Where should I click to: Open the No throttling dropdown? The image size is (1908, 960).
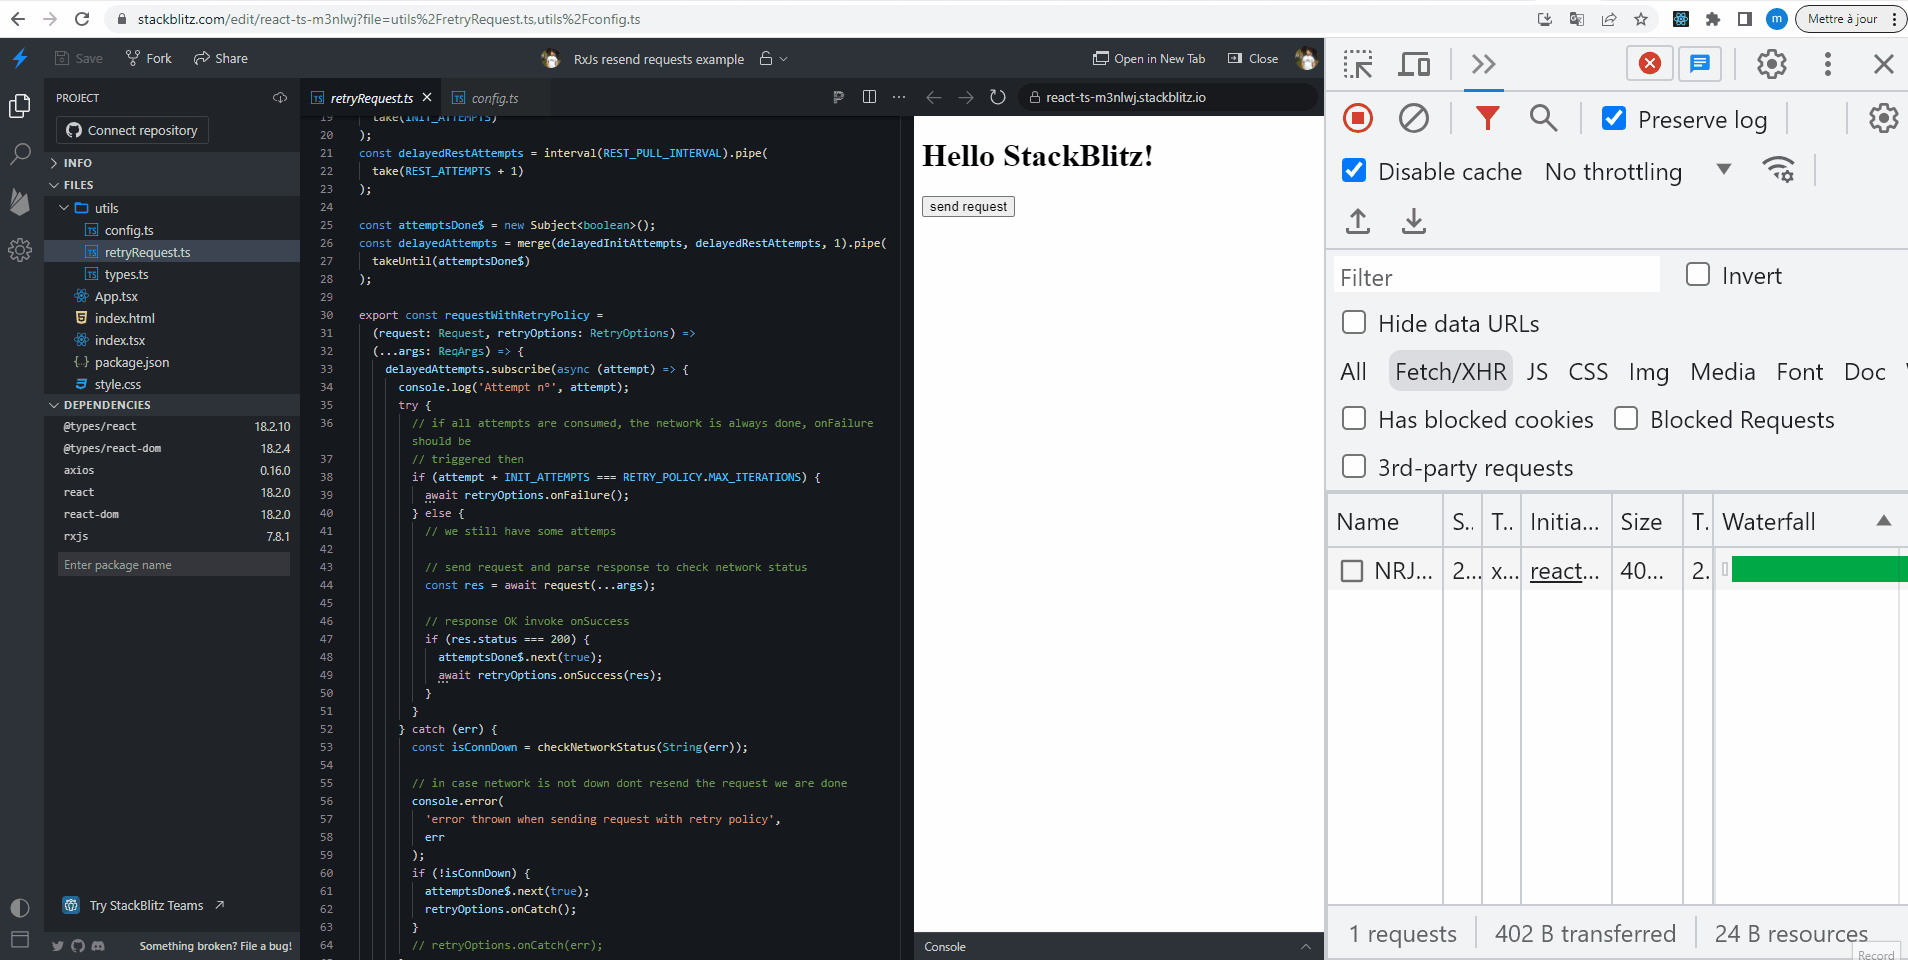pyautogui.click(x=1637, y=171)
